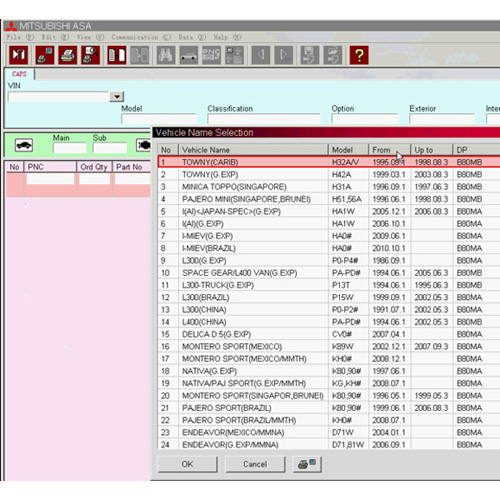The height and width of the screenshot is (500, 500).
Task: Select the I-MIEV(BRAZIL) row
Action: coord(329,248)
